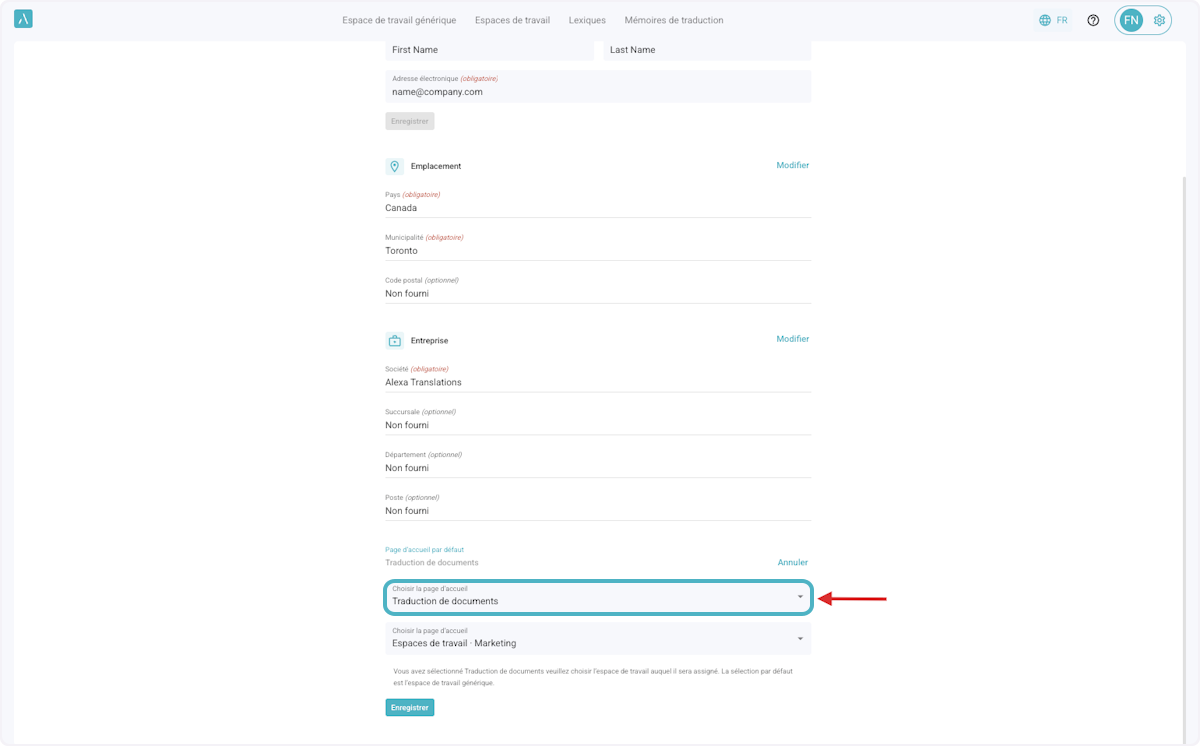Click the FN user avatar
Viewport: 1200px width, 746px height.
[1131, 20]
